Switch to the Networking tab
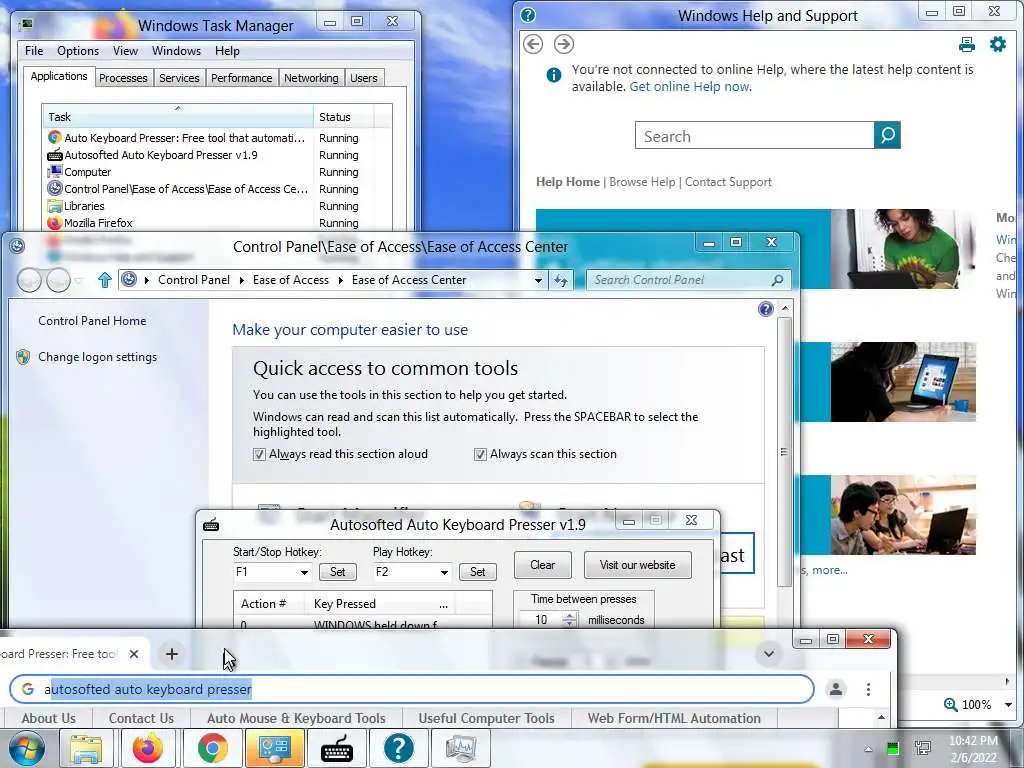 click(311, 78)
